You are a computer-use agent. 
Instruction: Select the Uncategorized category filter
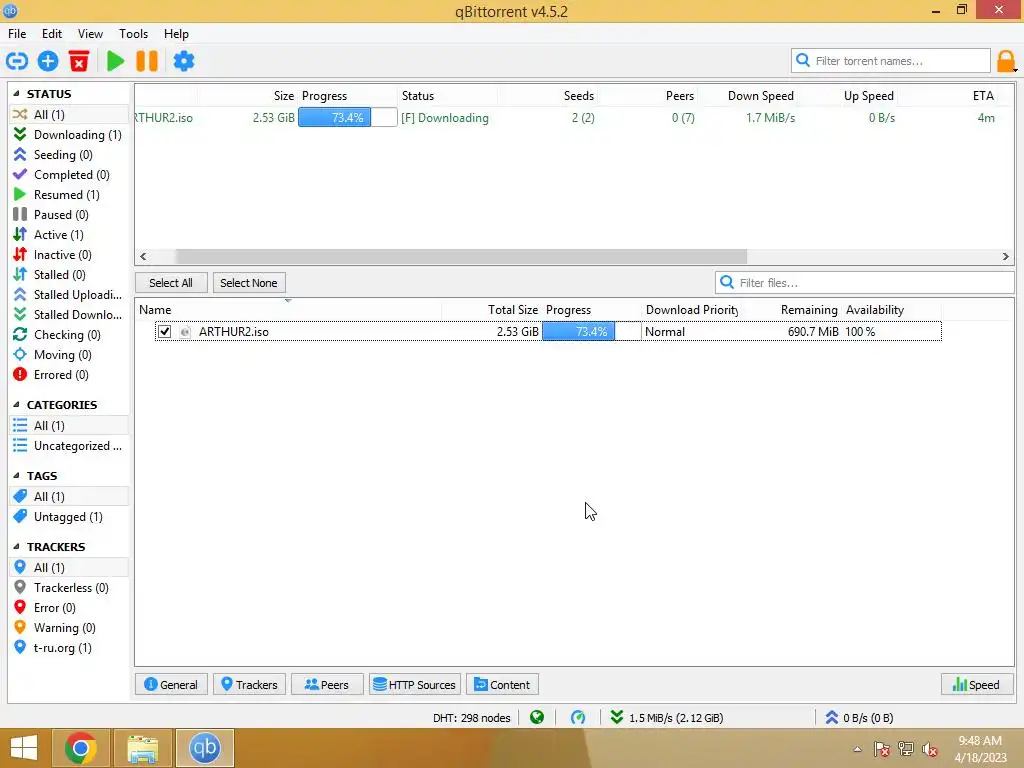68,446
